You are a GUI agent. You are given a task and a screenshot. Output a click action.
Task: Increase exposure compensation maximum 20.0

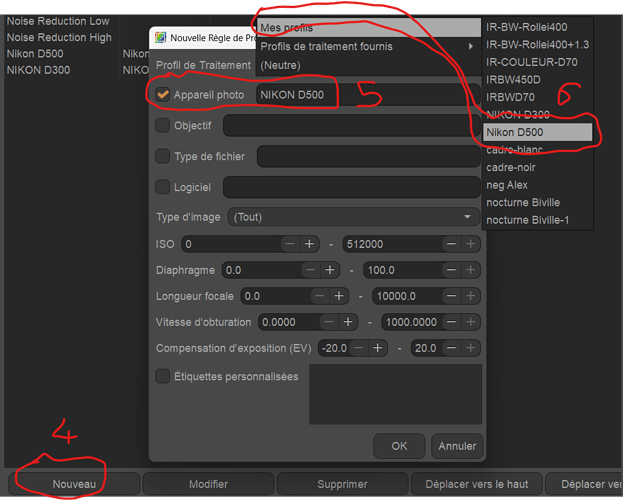pos(470,348)
